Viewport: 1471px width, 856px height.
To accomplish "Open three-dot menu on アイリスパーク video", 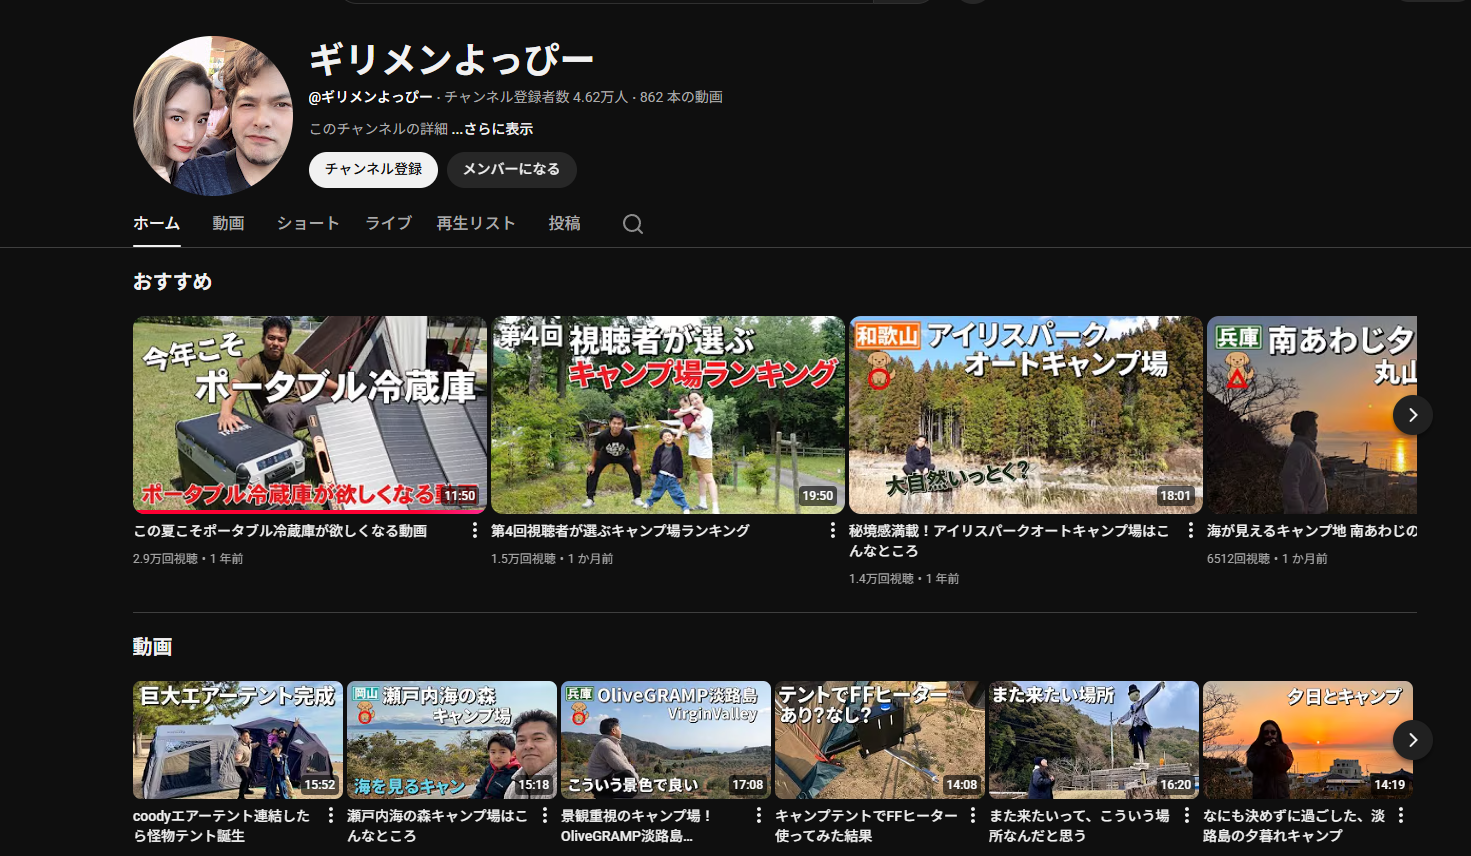I will 1191,531.
